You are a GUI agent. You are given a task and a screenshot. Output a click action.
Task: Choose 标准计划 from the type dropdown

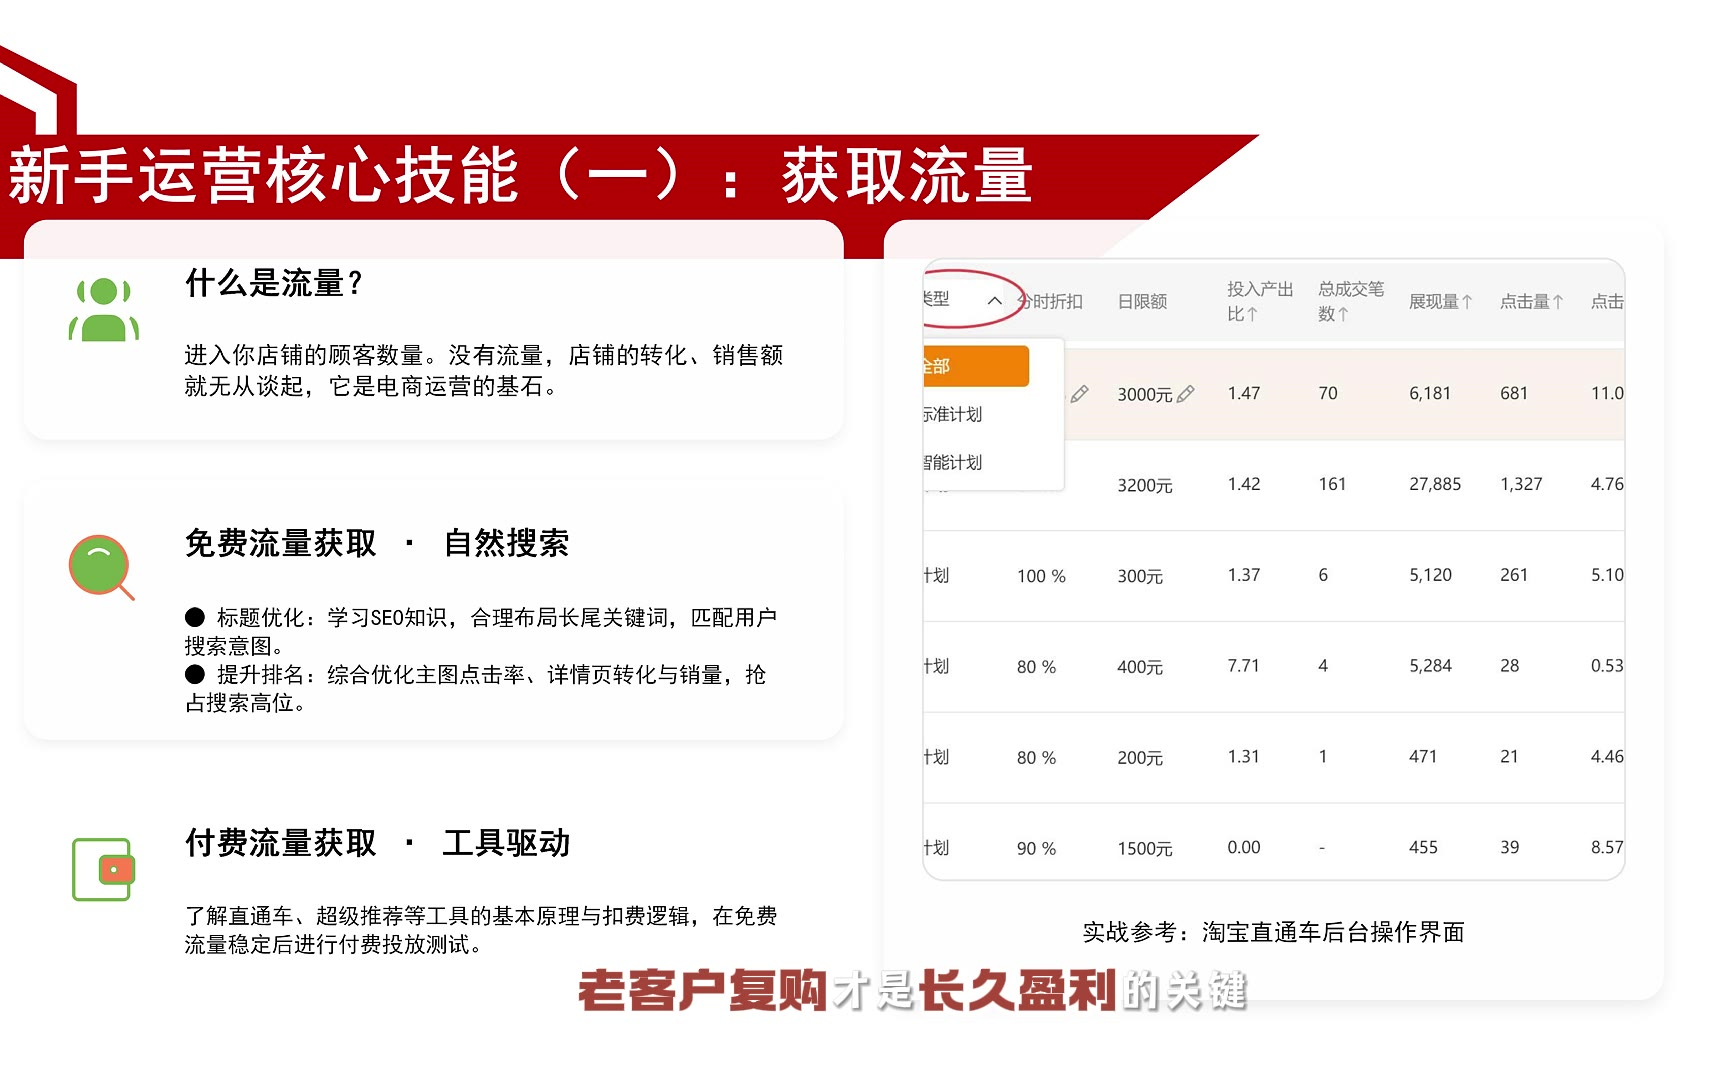coord(953,414)
